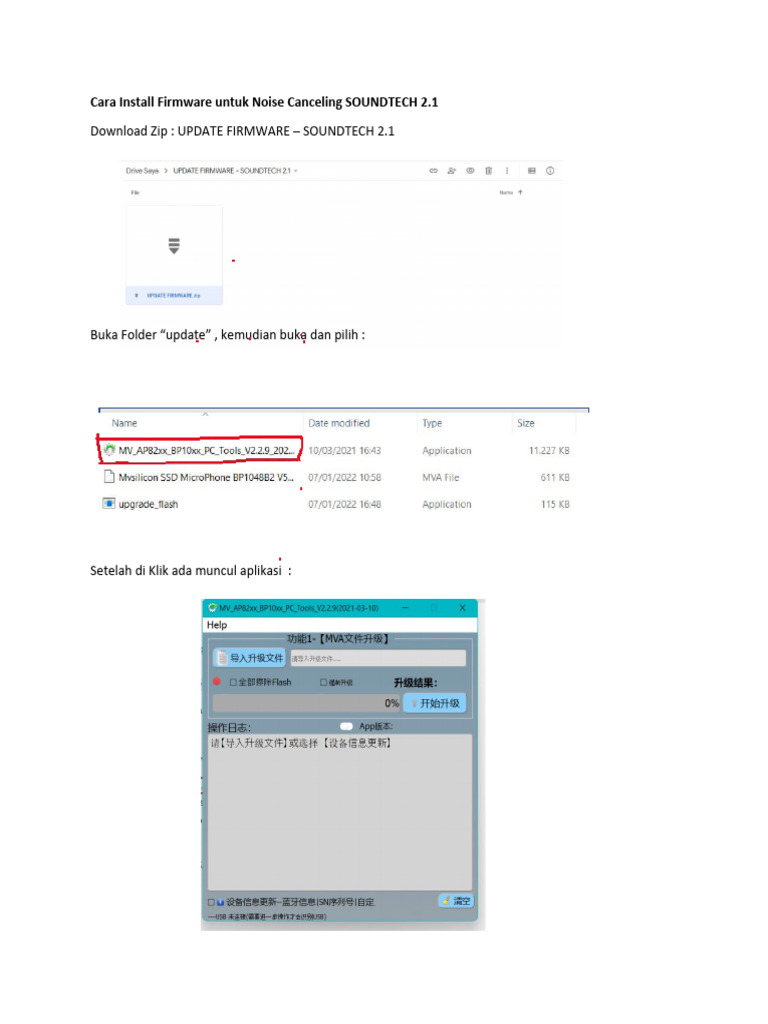Click the UPDATE FIRMWARE.zip file name label
The height and width of the screenshot is (1024, 768).
point(174,295)
